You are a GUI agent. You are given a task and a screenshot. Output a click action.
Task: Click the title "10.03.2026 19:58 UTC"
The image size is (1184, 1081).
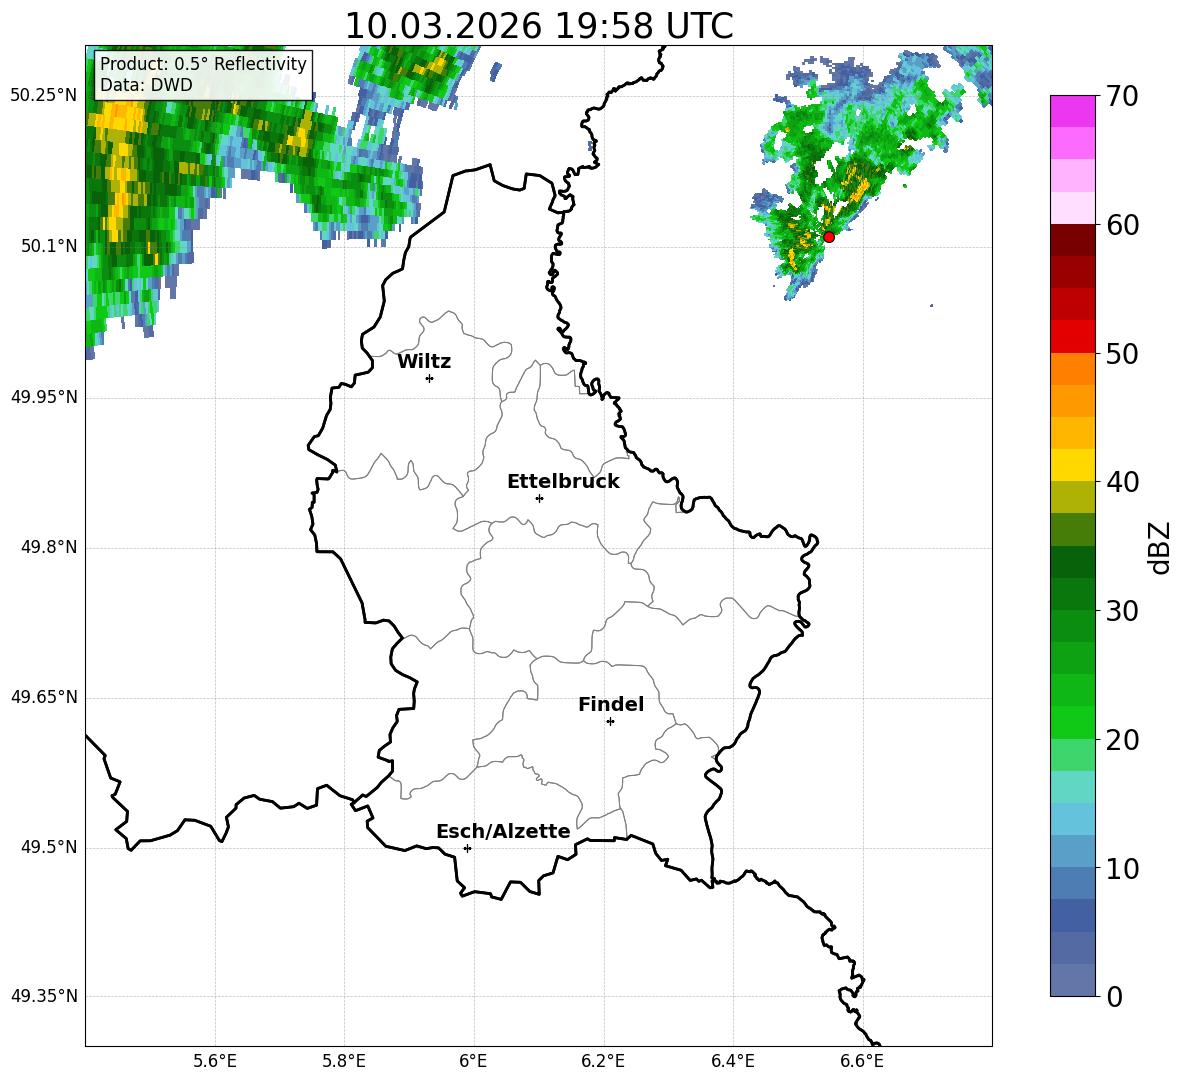coord(539,26)
